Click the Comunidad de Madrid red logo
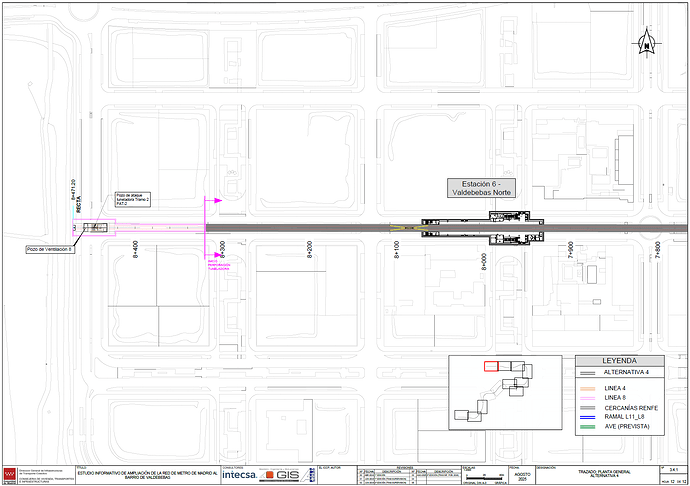Image resolution: width=690 pixels, height=486 pixels. (x=10, y=474)
